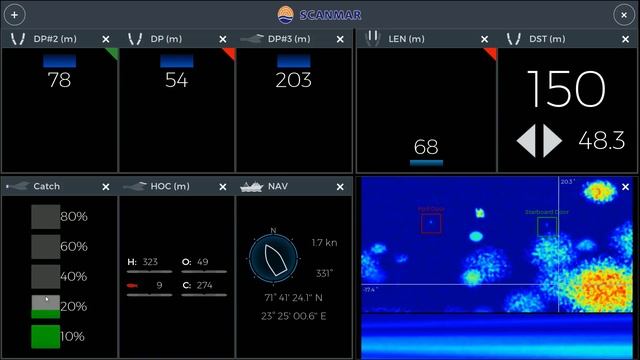Click the green corner flag on DP#2
Viewport: 640px width, 360px height.
(113, 54)
